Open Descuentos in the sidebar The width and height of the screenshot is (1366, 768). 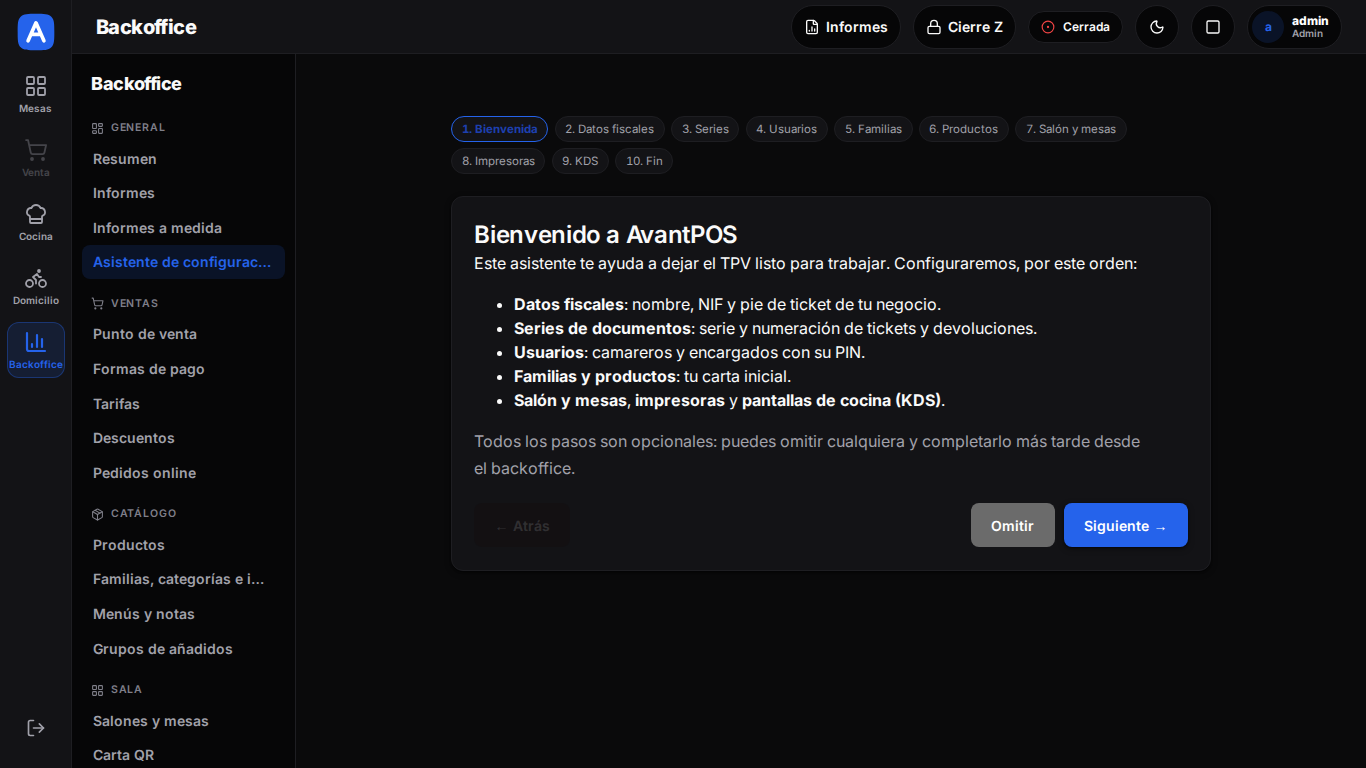pos(183,438)
